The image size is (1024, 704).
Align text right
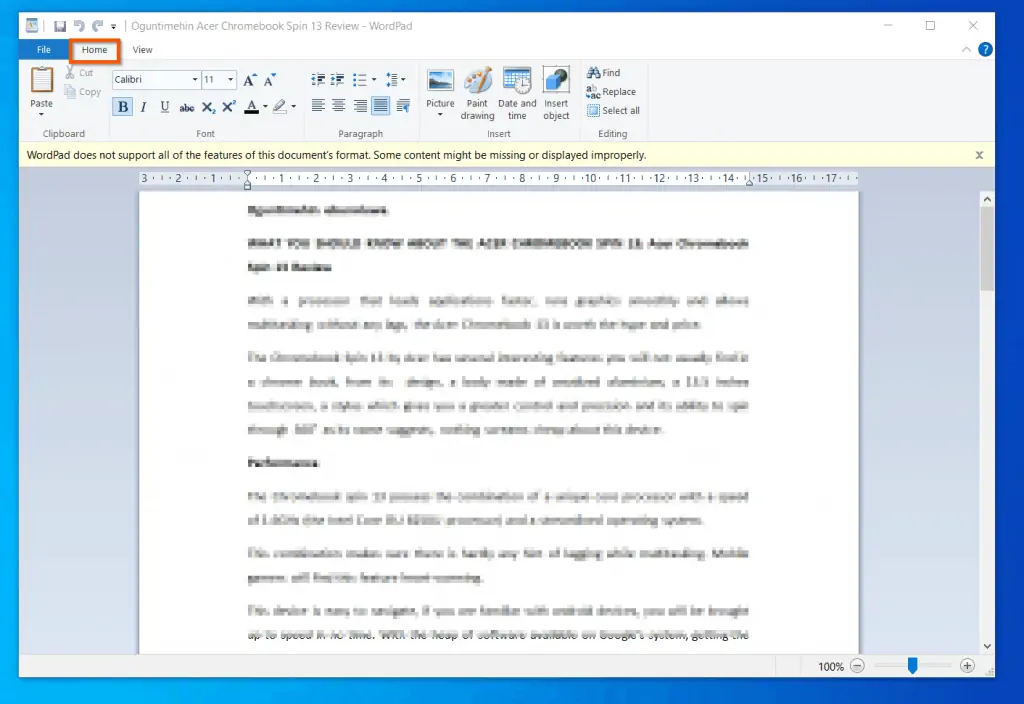click(360, 106)
